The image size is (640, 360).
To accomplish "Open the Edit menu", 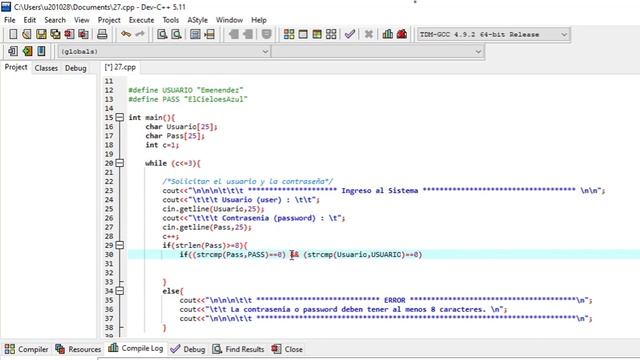I will pos(29,20).
